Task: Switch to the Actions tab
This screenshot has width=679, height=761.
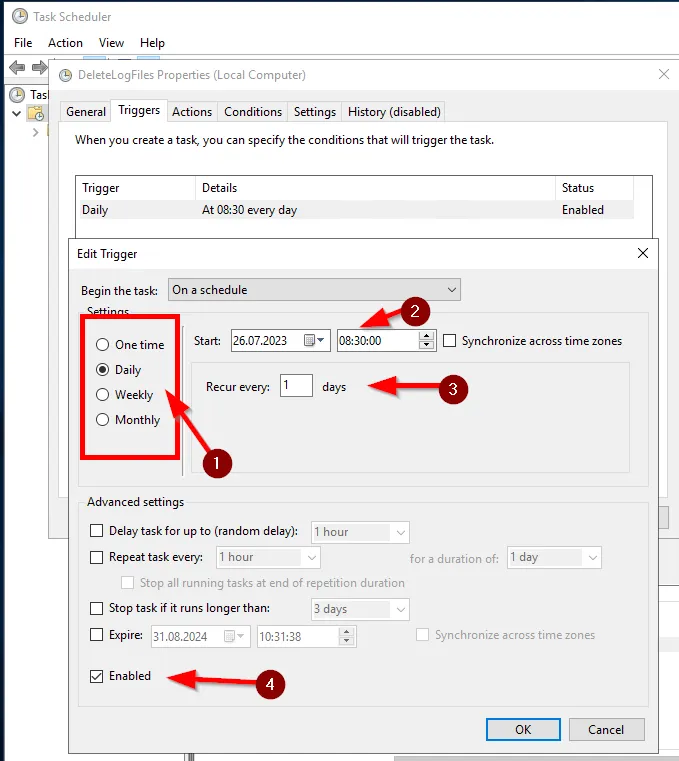Action: pyautogui.click(x=191, y=112)
